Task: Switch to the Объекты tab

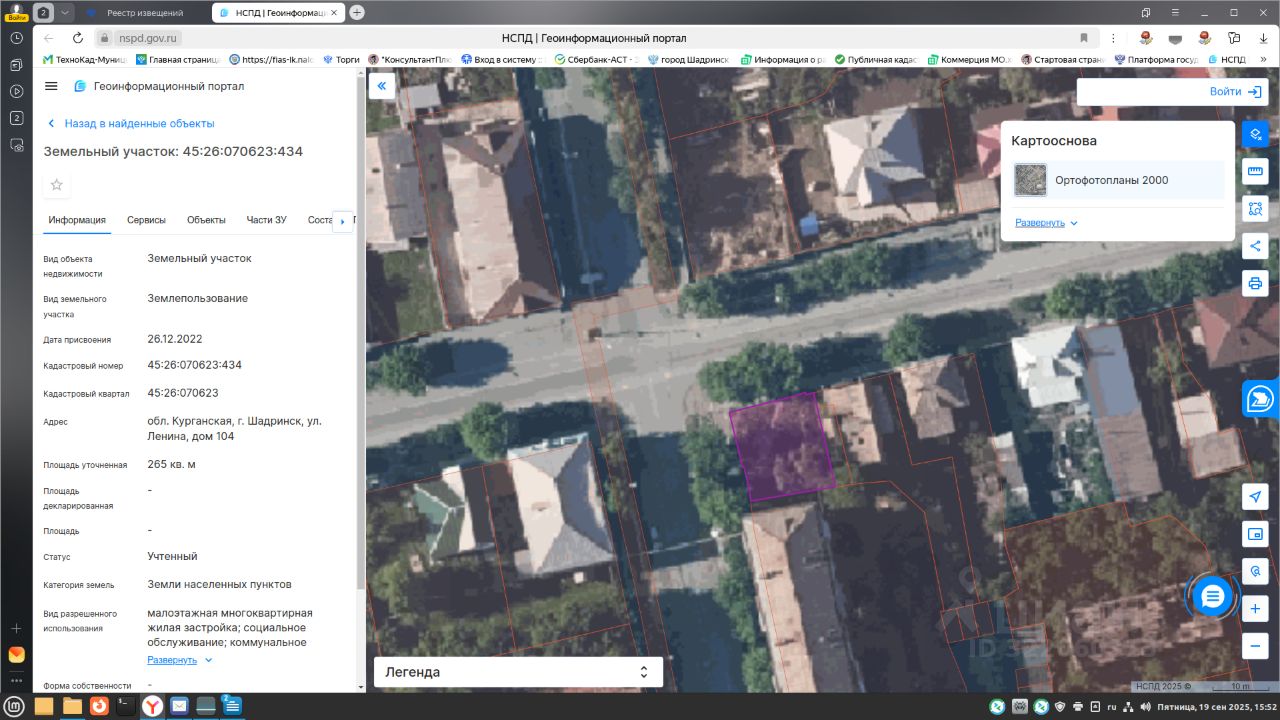Action: 206,220
